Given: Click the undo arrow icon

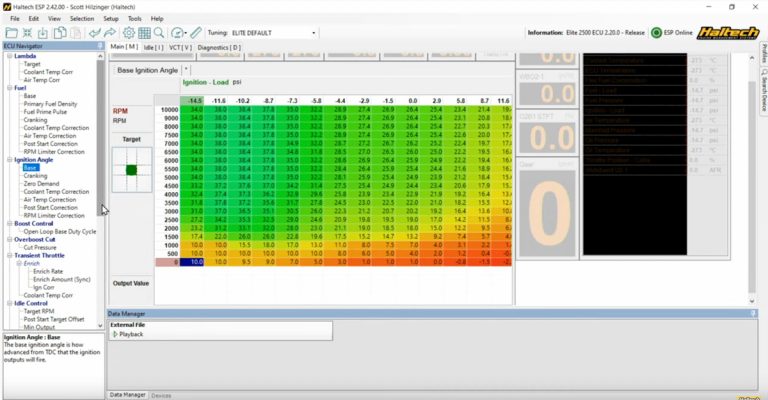Looking at the screenshot, I should [x=95, y=33].
